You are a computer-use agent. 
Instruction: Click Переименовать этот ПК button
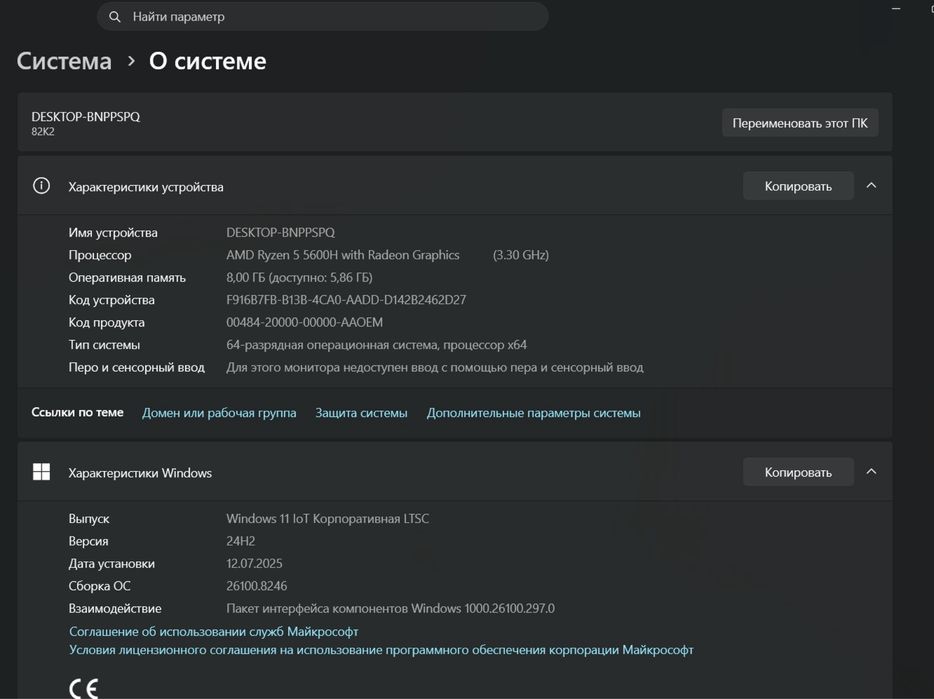(x=800, y=123)
